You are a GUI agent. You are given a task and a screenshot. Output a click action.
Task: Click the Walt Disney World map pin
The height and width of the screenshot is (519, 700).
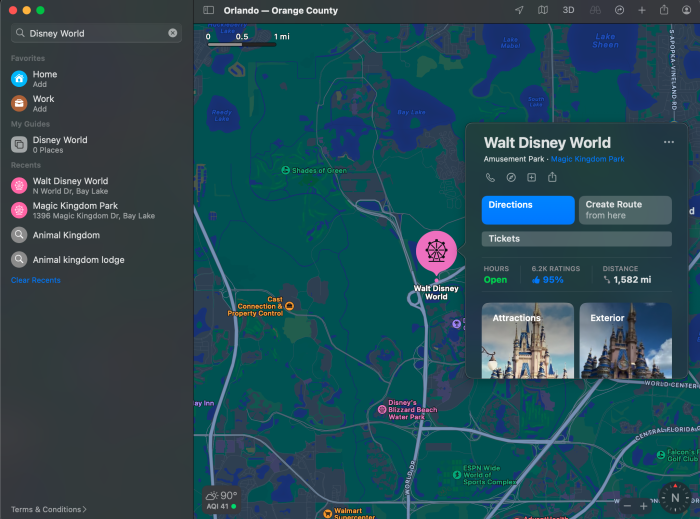click(x=436, y=251)
